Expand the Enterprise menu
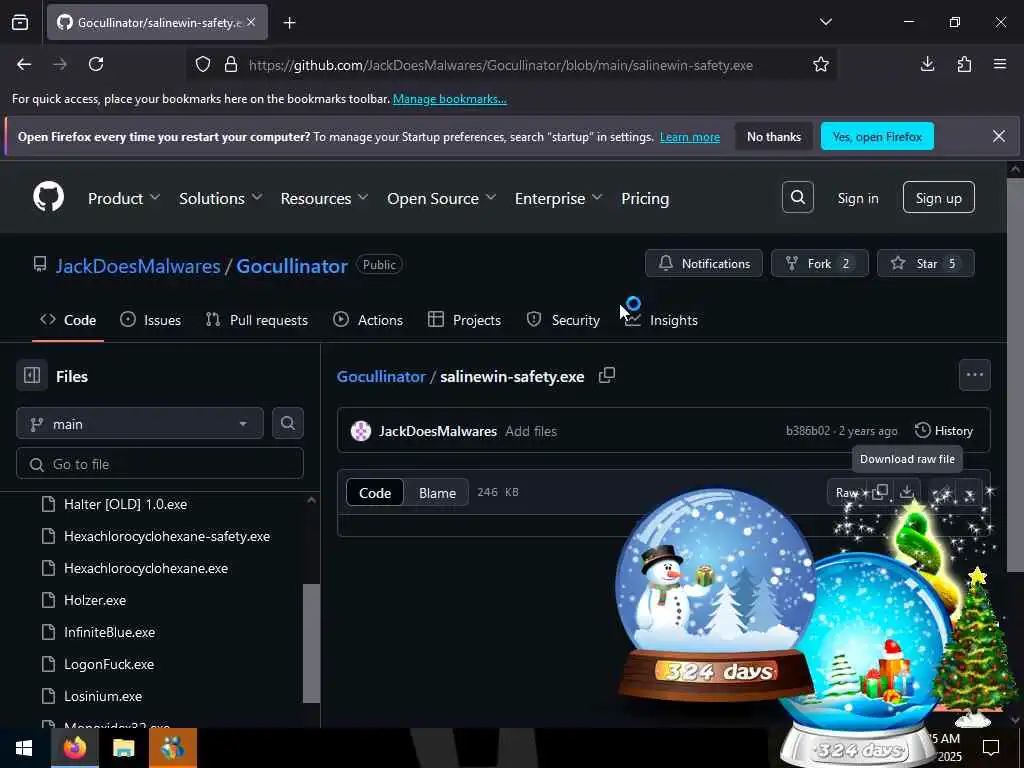This screenshot has height=768, width=1024. (558, 199)
